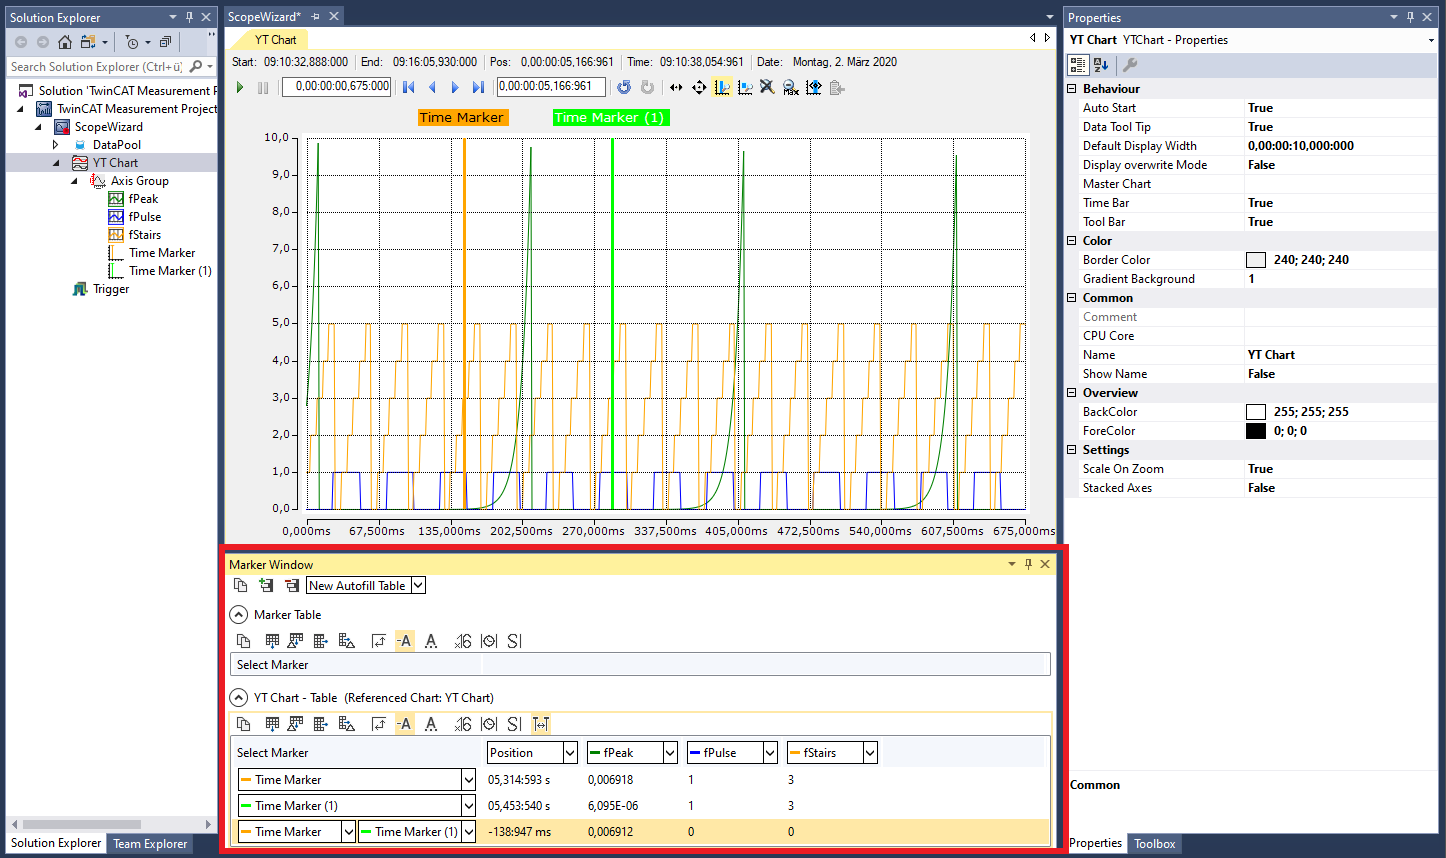Show categorized properties view icon
This screenshot has width=1446, height=858.
(x=1078, y=65)
